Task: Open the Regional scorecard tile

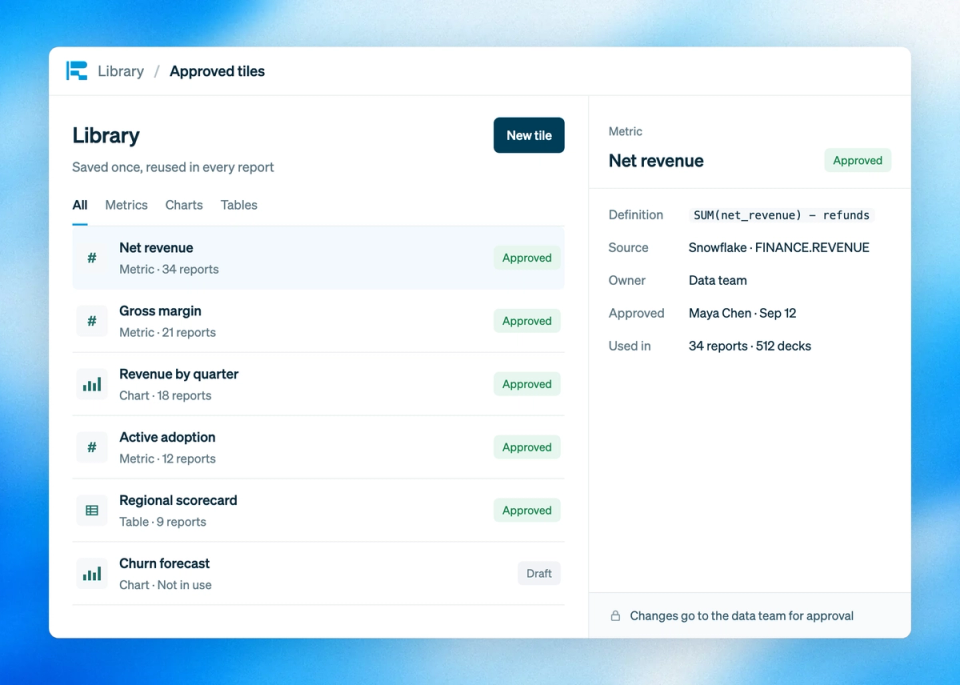Action: (318, 511)
